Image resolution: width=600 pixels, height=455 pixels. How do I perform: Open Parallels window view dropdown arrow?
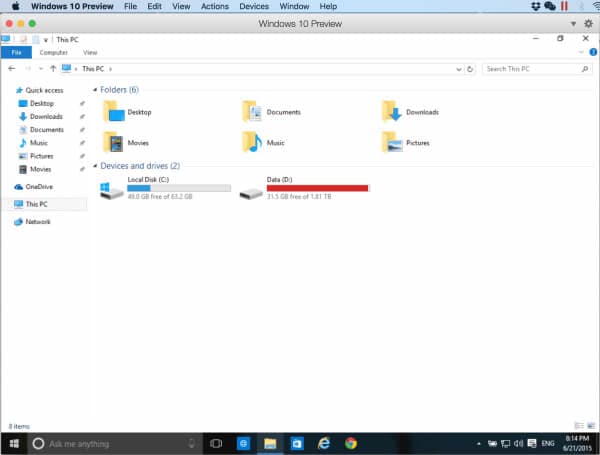pyautogui.click(x=573, y=24)
